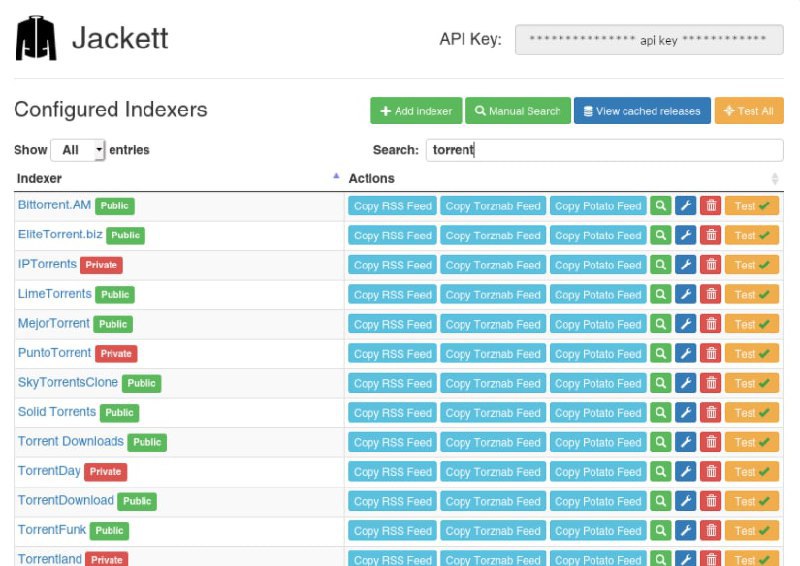Viewport: 800px width, 566px height.
Task: Open wrench settings for TorrentDownload
Action: point(685,501)
